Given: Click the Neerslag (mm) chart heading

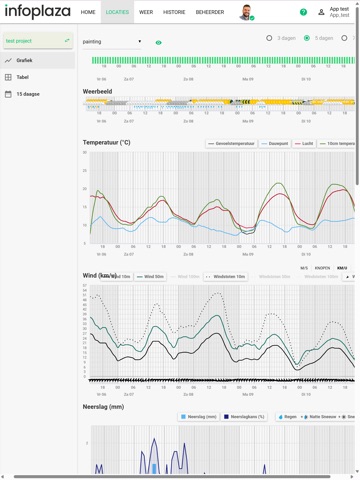Looking at the screenshot, I should click(x=103, y=407).
